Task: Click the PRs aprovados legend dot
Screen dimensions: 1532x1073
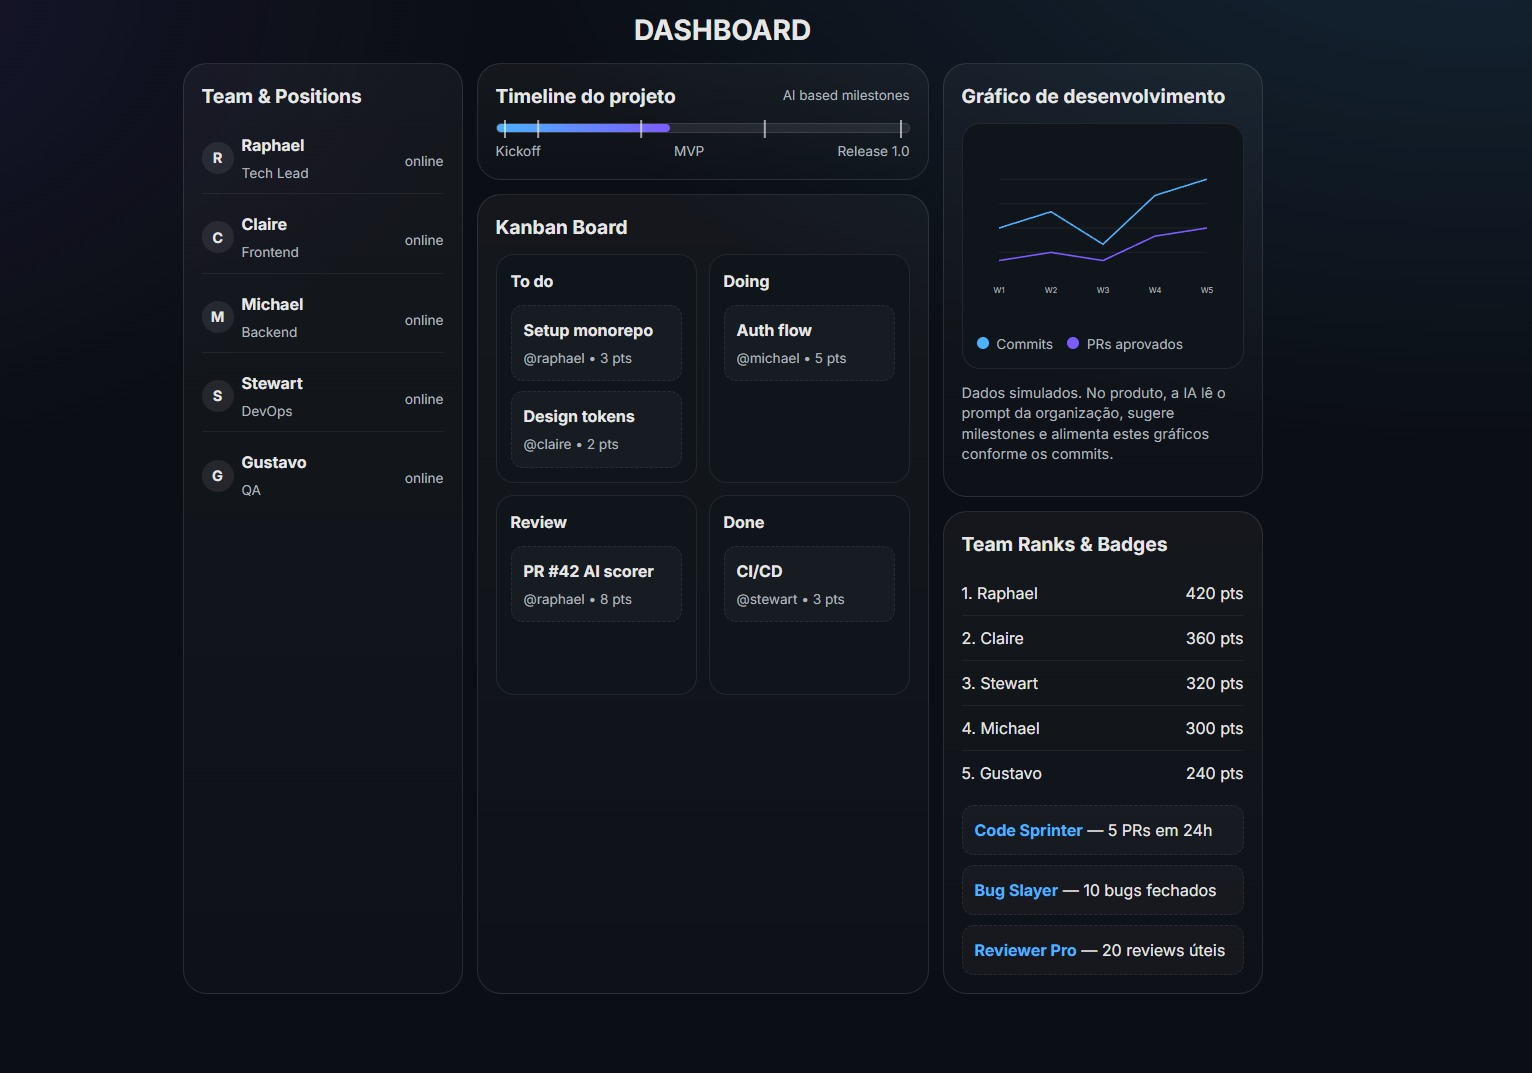Action: 1073,343
